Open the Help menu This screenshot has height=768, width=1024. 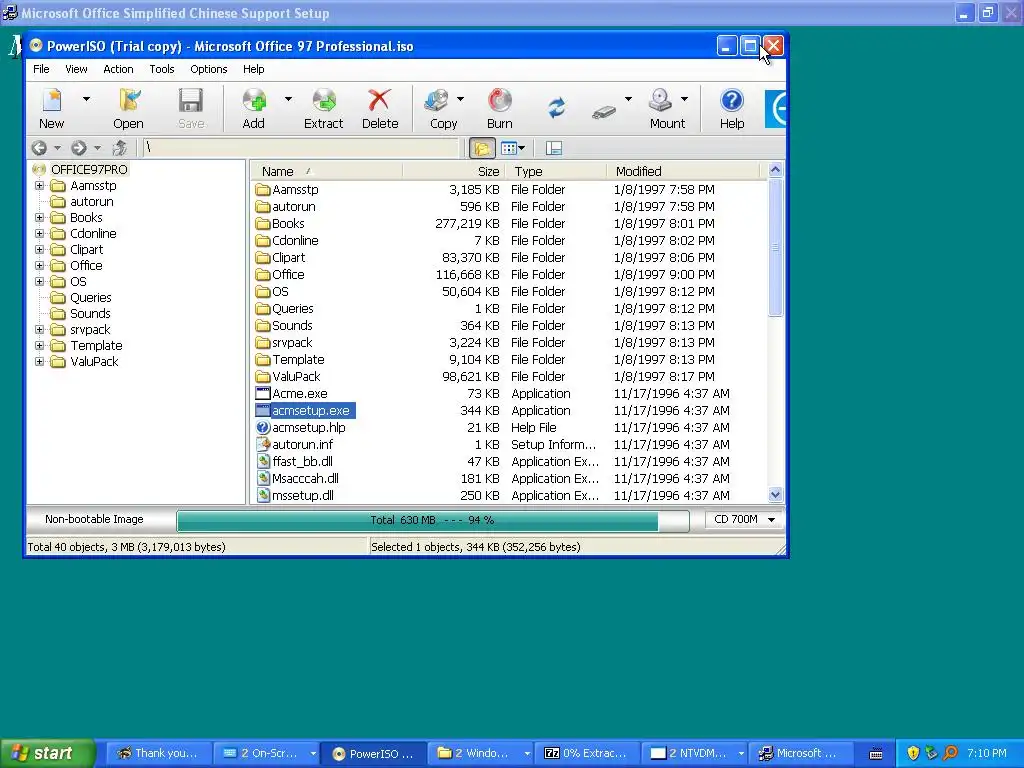click(253, 69)
